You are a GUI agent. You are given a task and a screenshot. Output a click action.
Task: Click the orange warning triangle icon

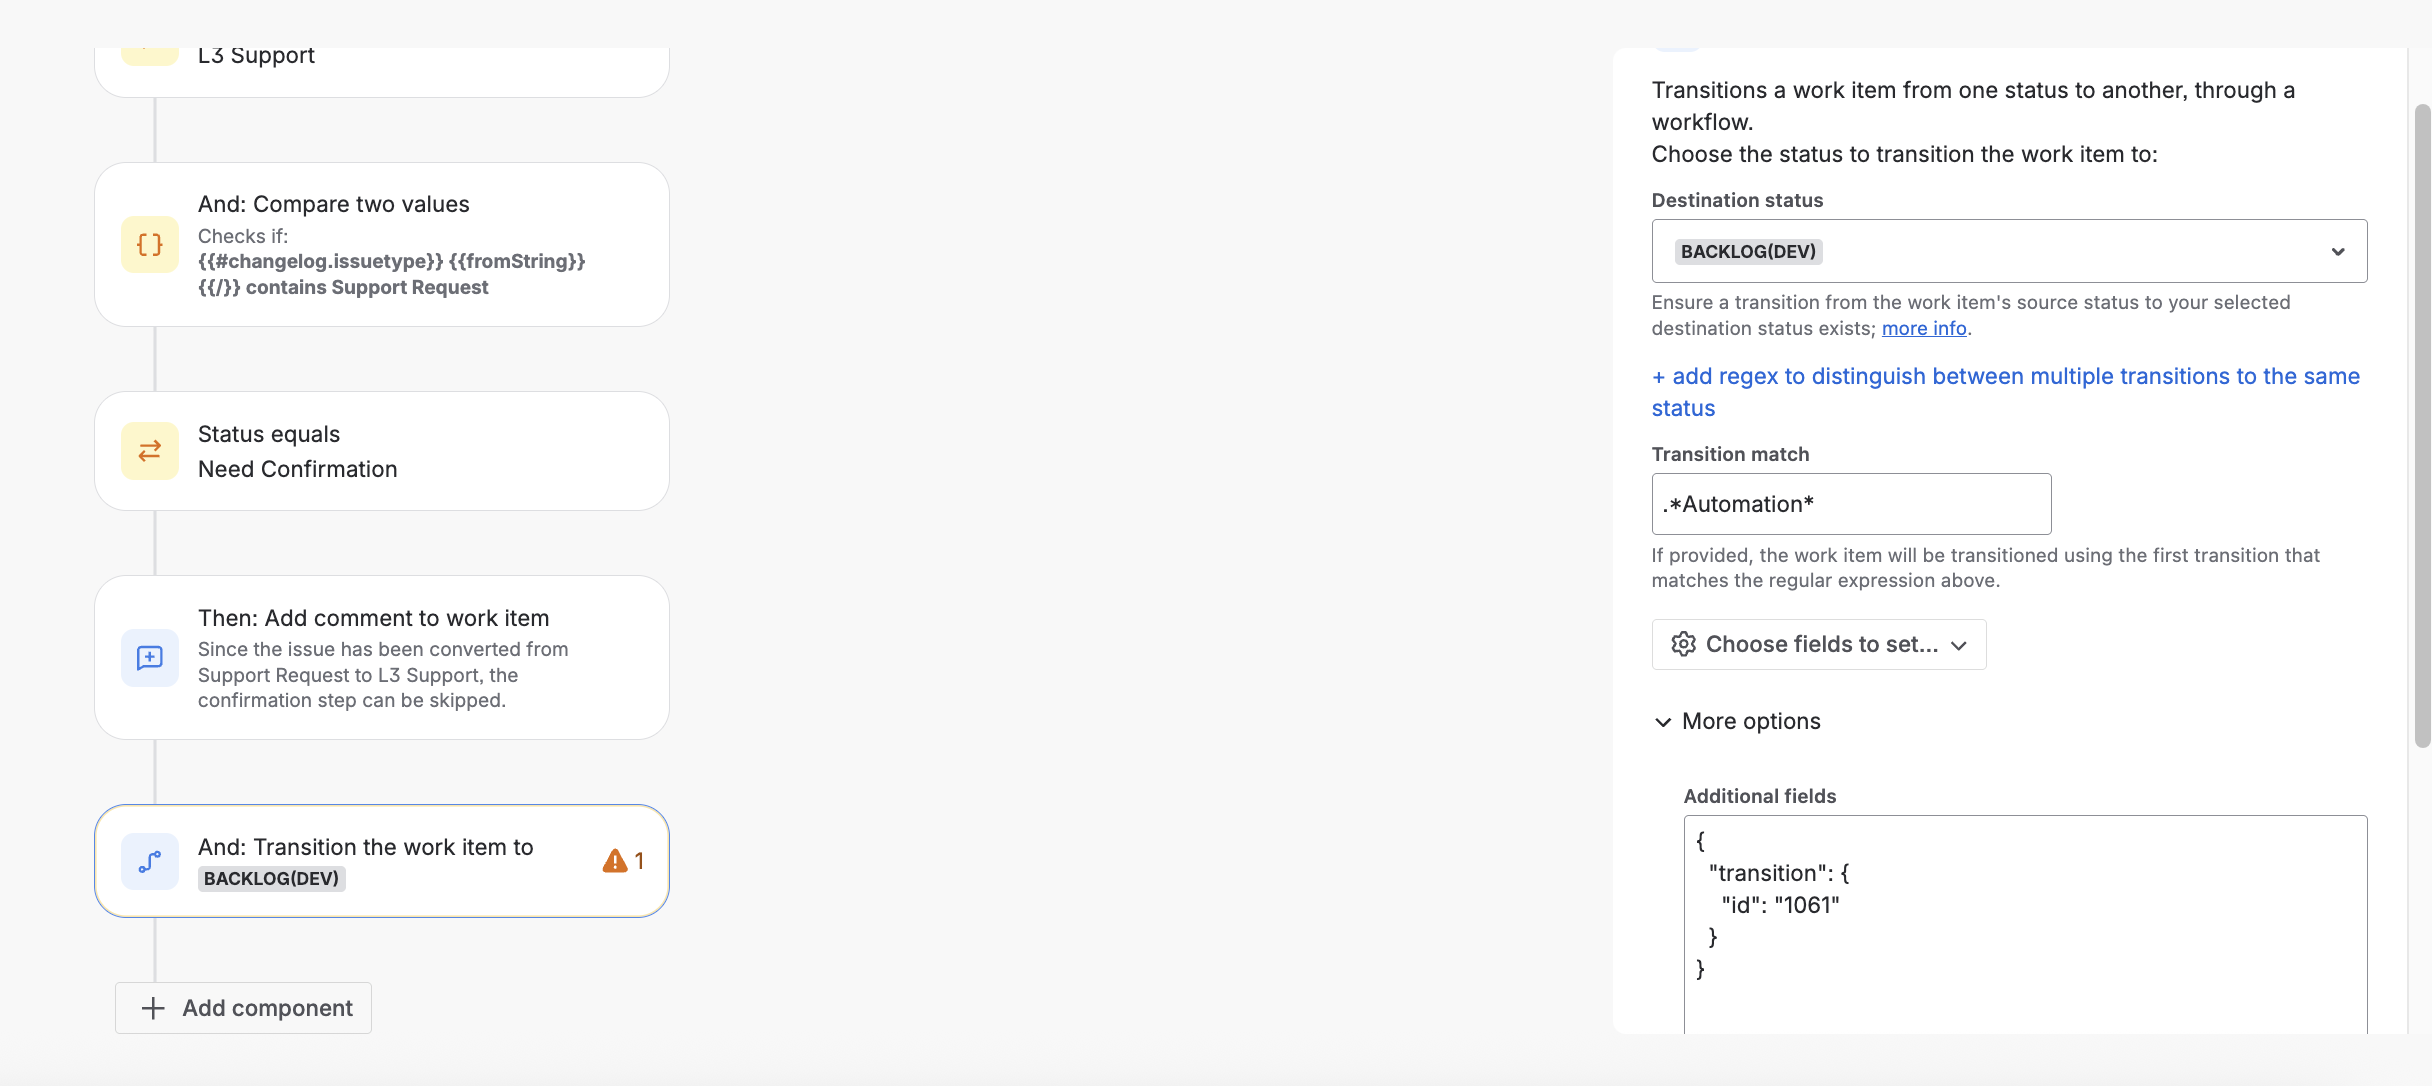615,861
